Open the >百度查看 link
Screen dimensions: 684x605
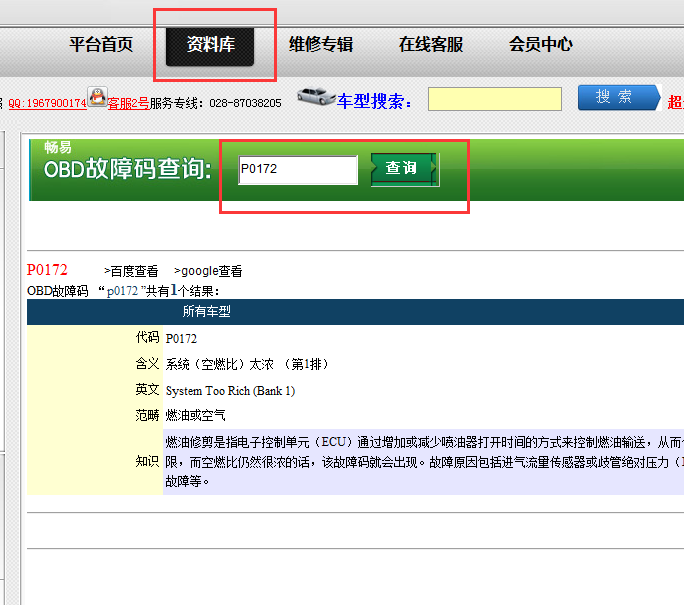point(131,271)
